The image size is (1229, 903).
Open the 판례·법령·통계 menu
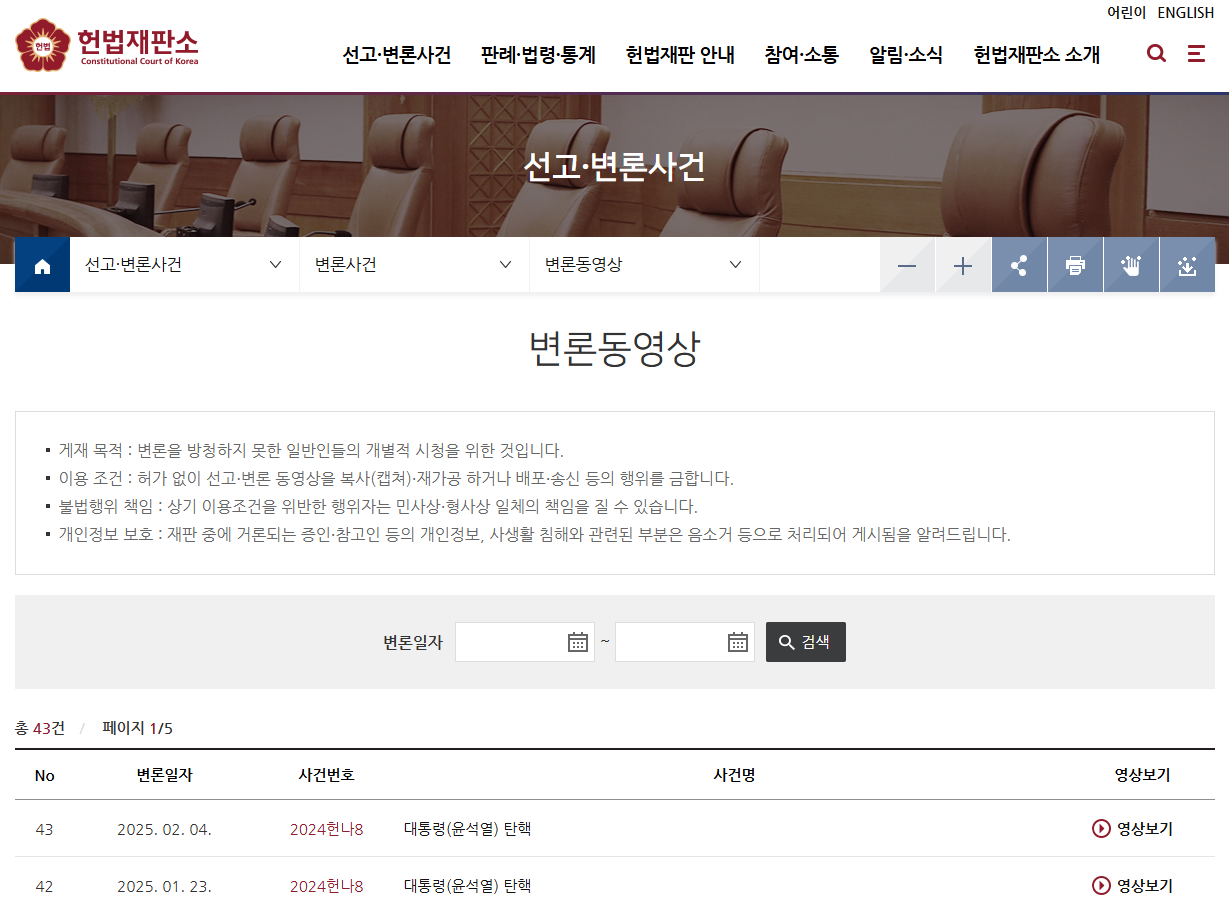click(537, 56)
